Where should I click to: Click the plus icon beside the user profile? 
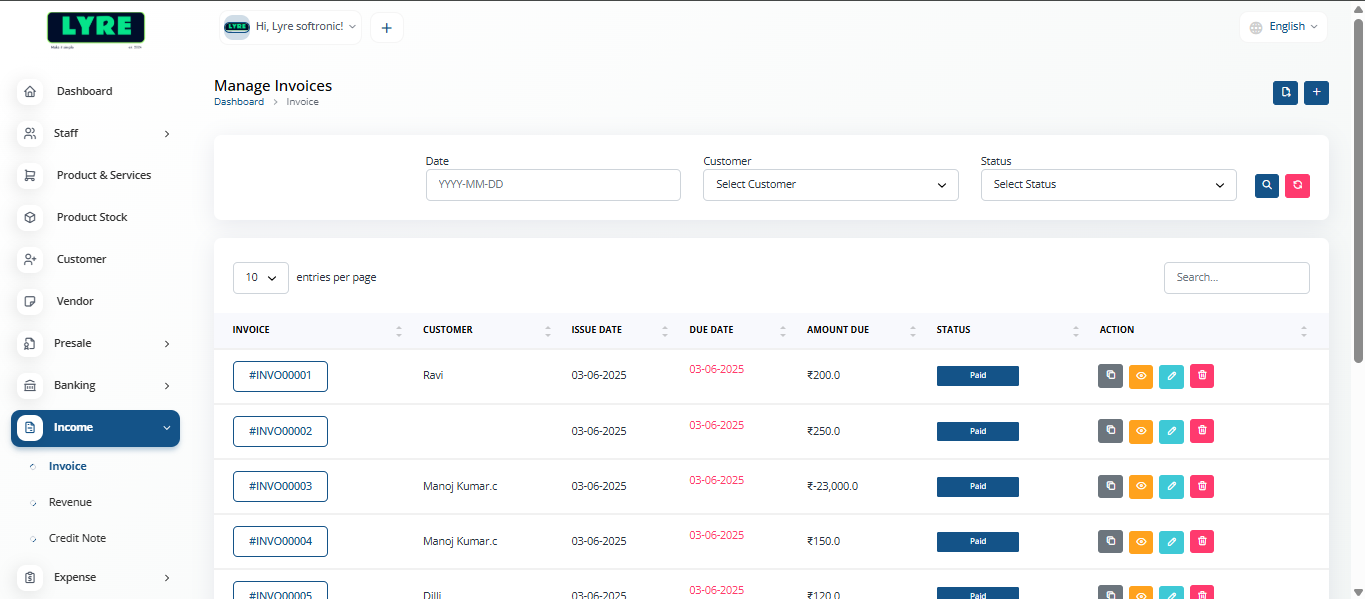387,28
